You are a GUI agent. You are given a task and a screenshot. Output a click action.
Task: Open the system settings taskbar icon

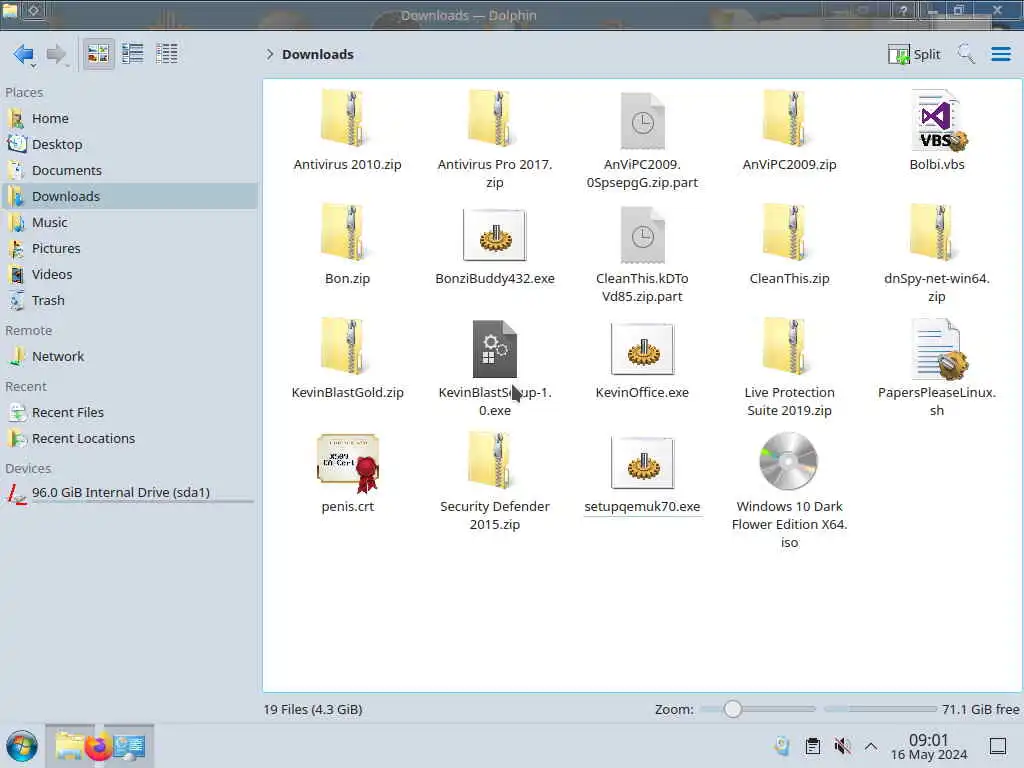click(129, 747)
